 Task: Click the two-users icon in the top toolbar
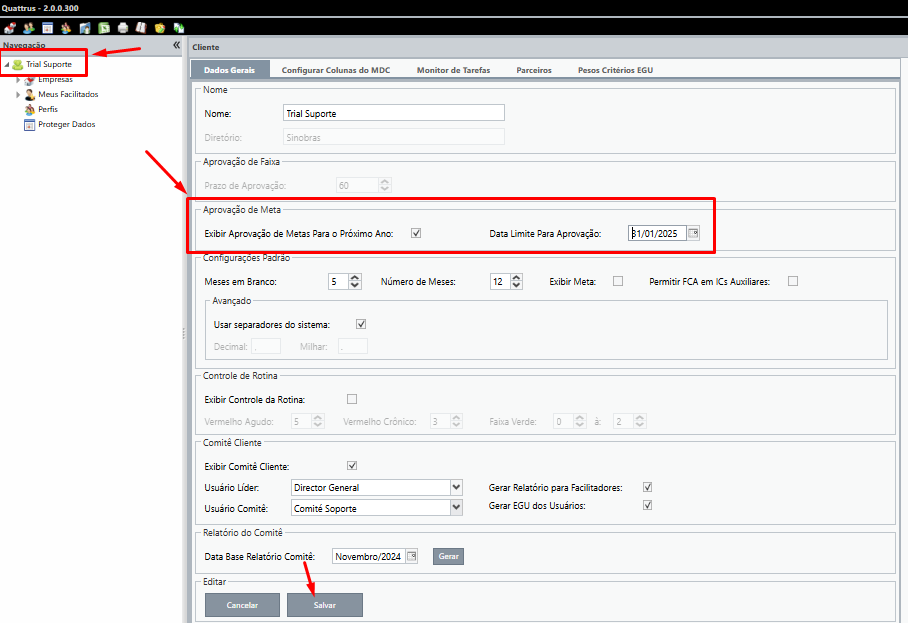click(28, 28)
